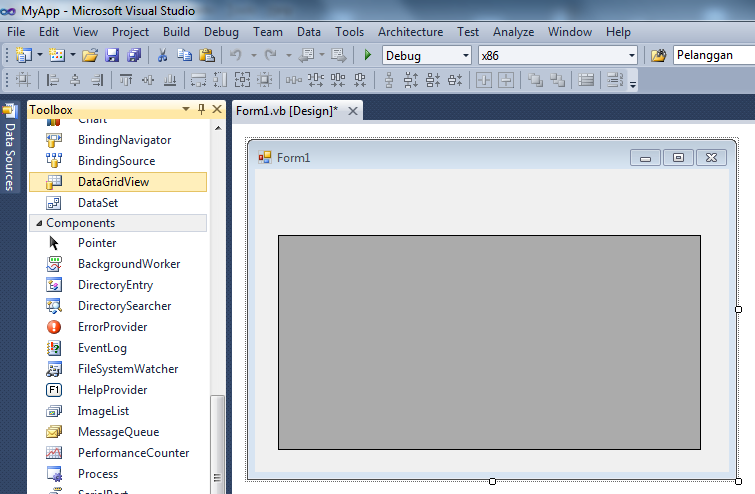Click Align Rights layout icon
Screen dimensions: 755x494
click(x=97, y=80)
